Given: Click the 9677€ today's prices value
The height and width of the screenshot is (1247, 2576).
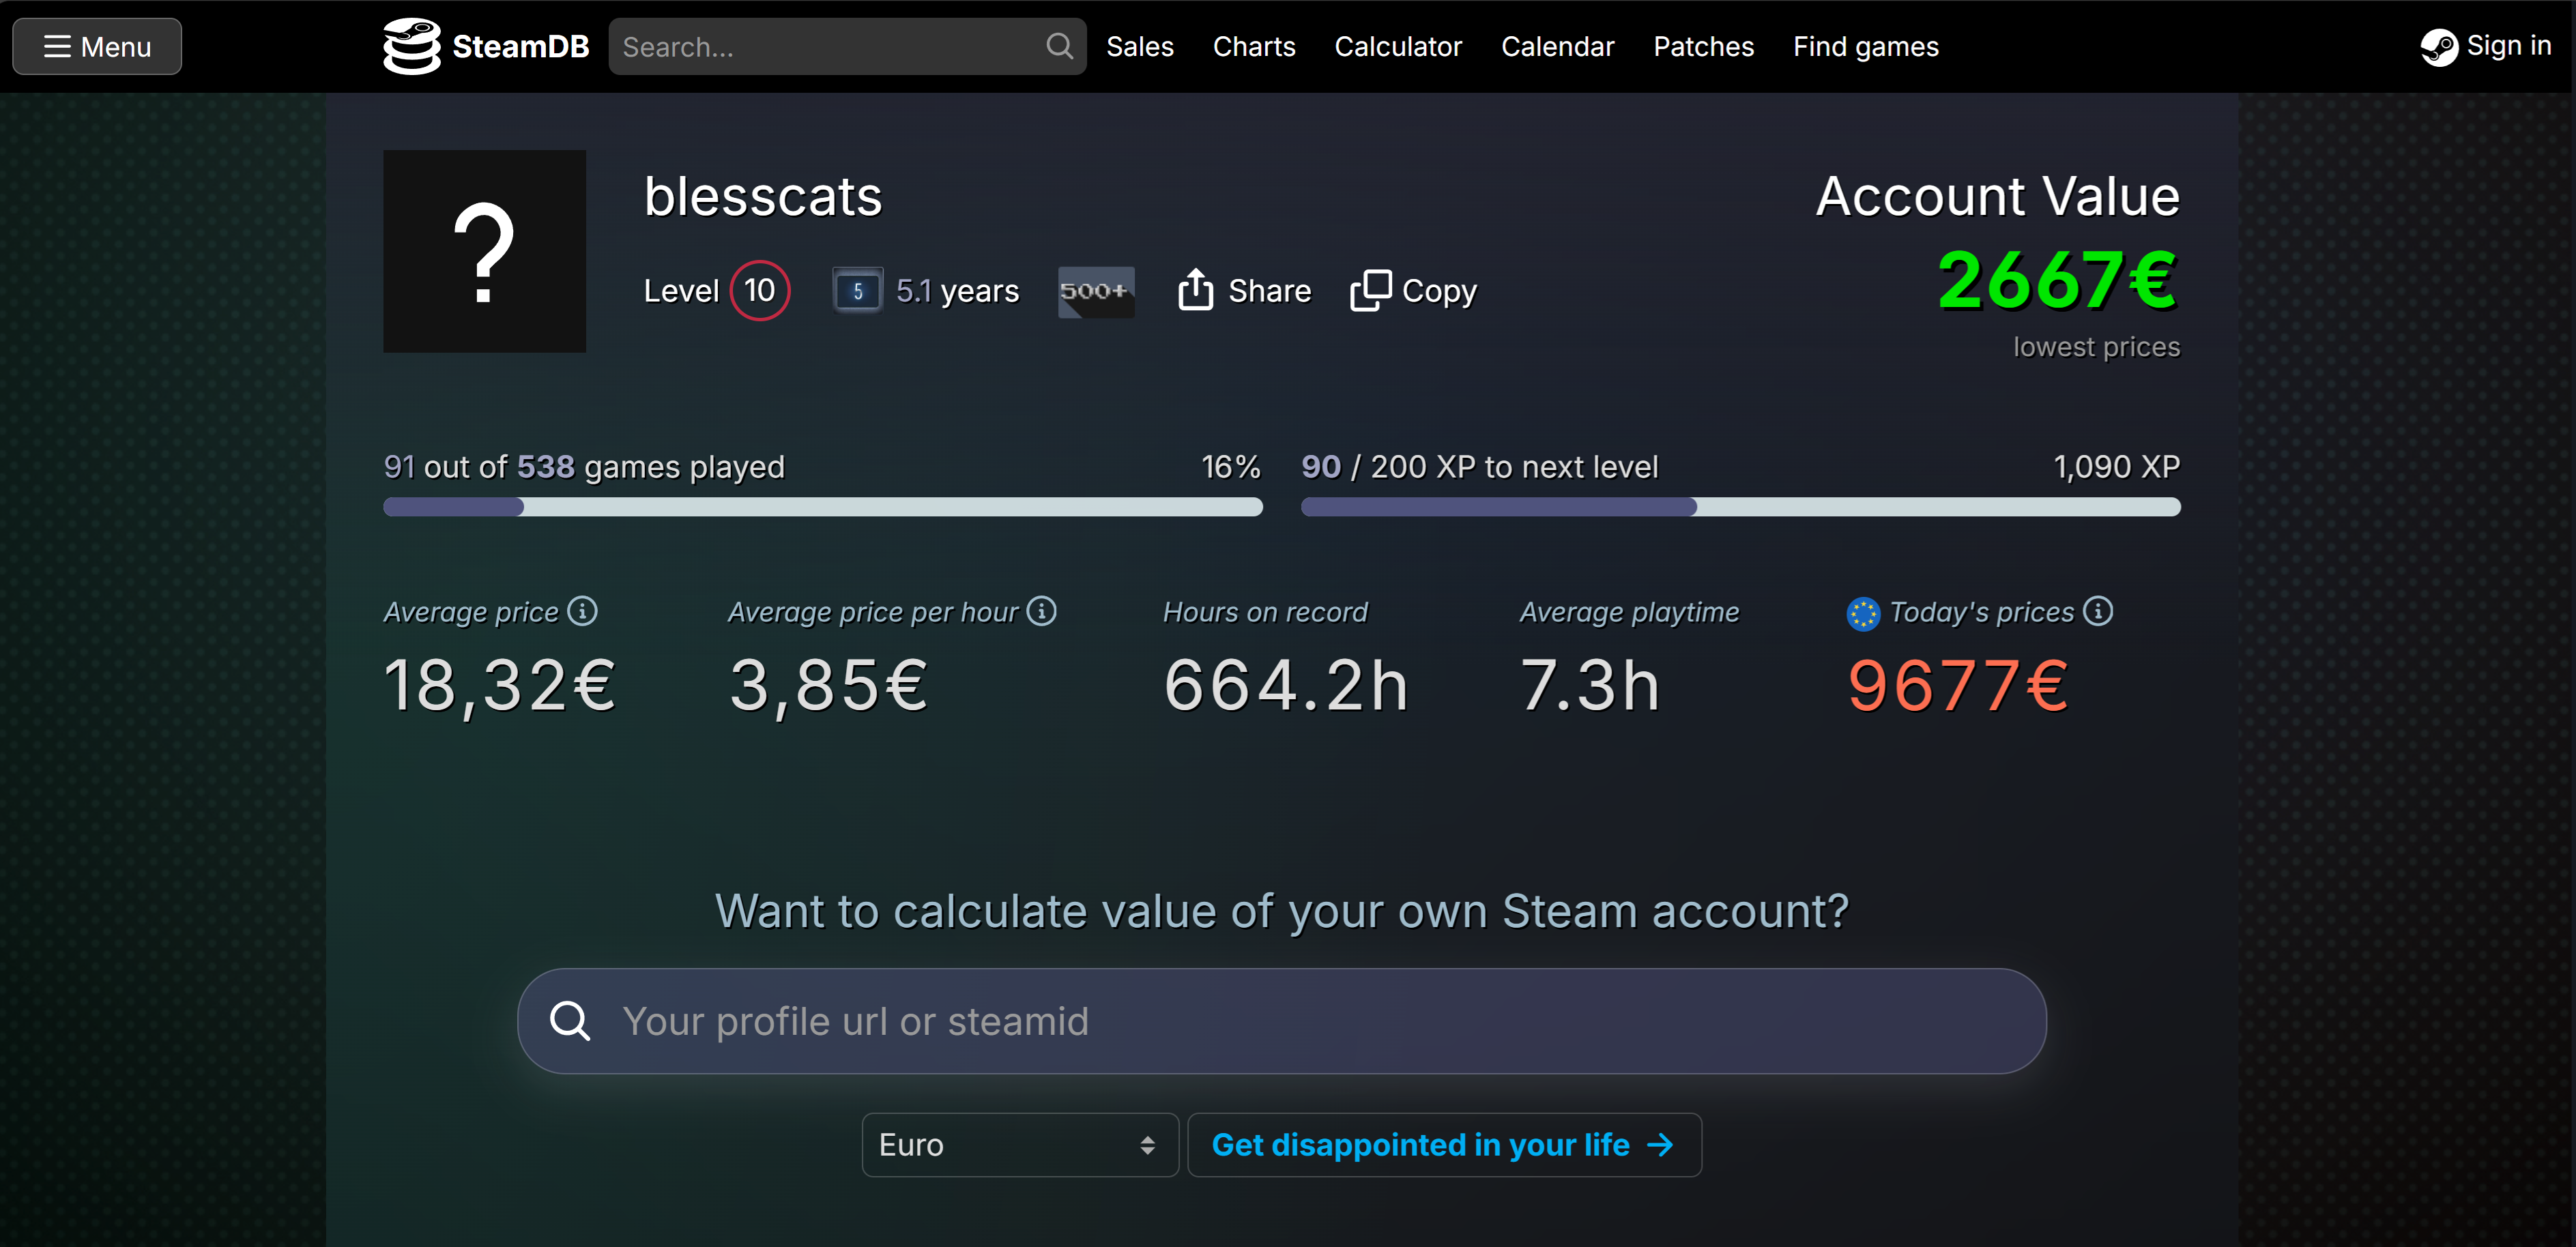Looking at the screenshot, I should coord(1958,686).
